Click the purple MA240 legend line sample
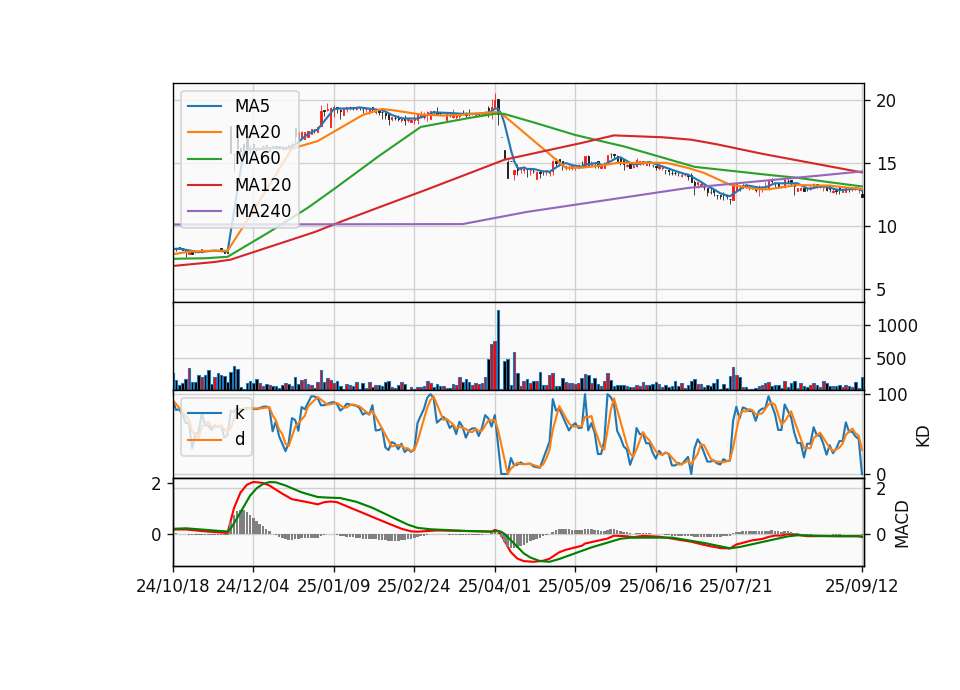The height and width of the screenshot is (690, 960). pyautogui.click(x=204, y=211)
